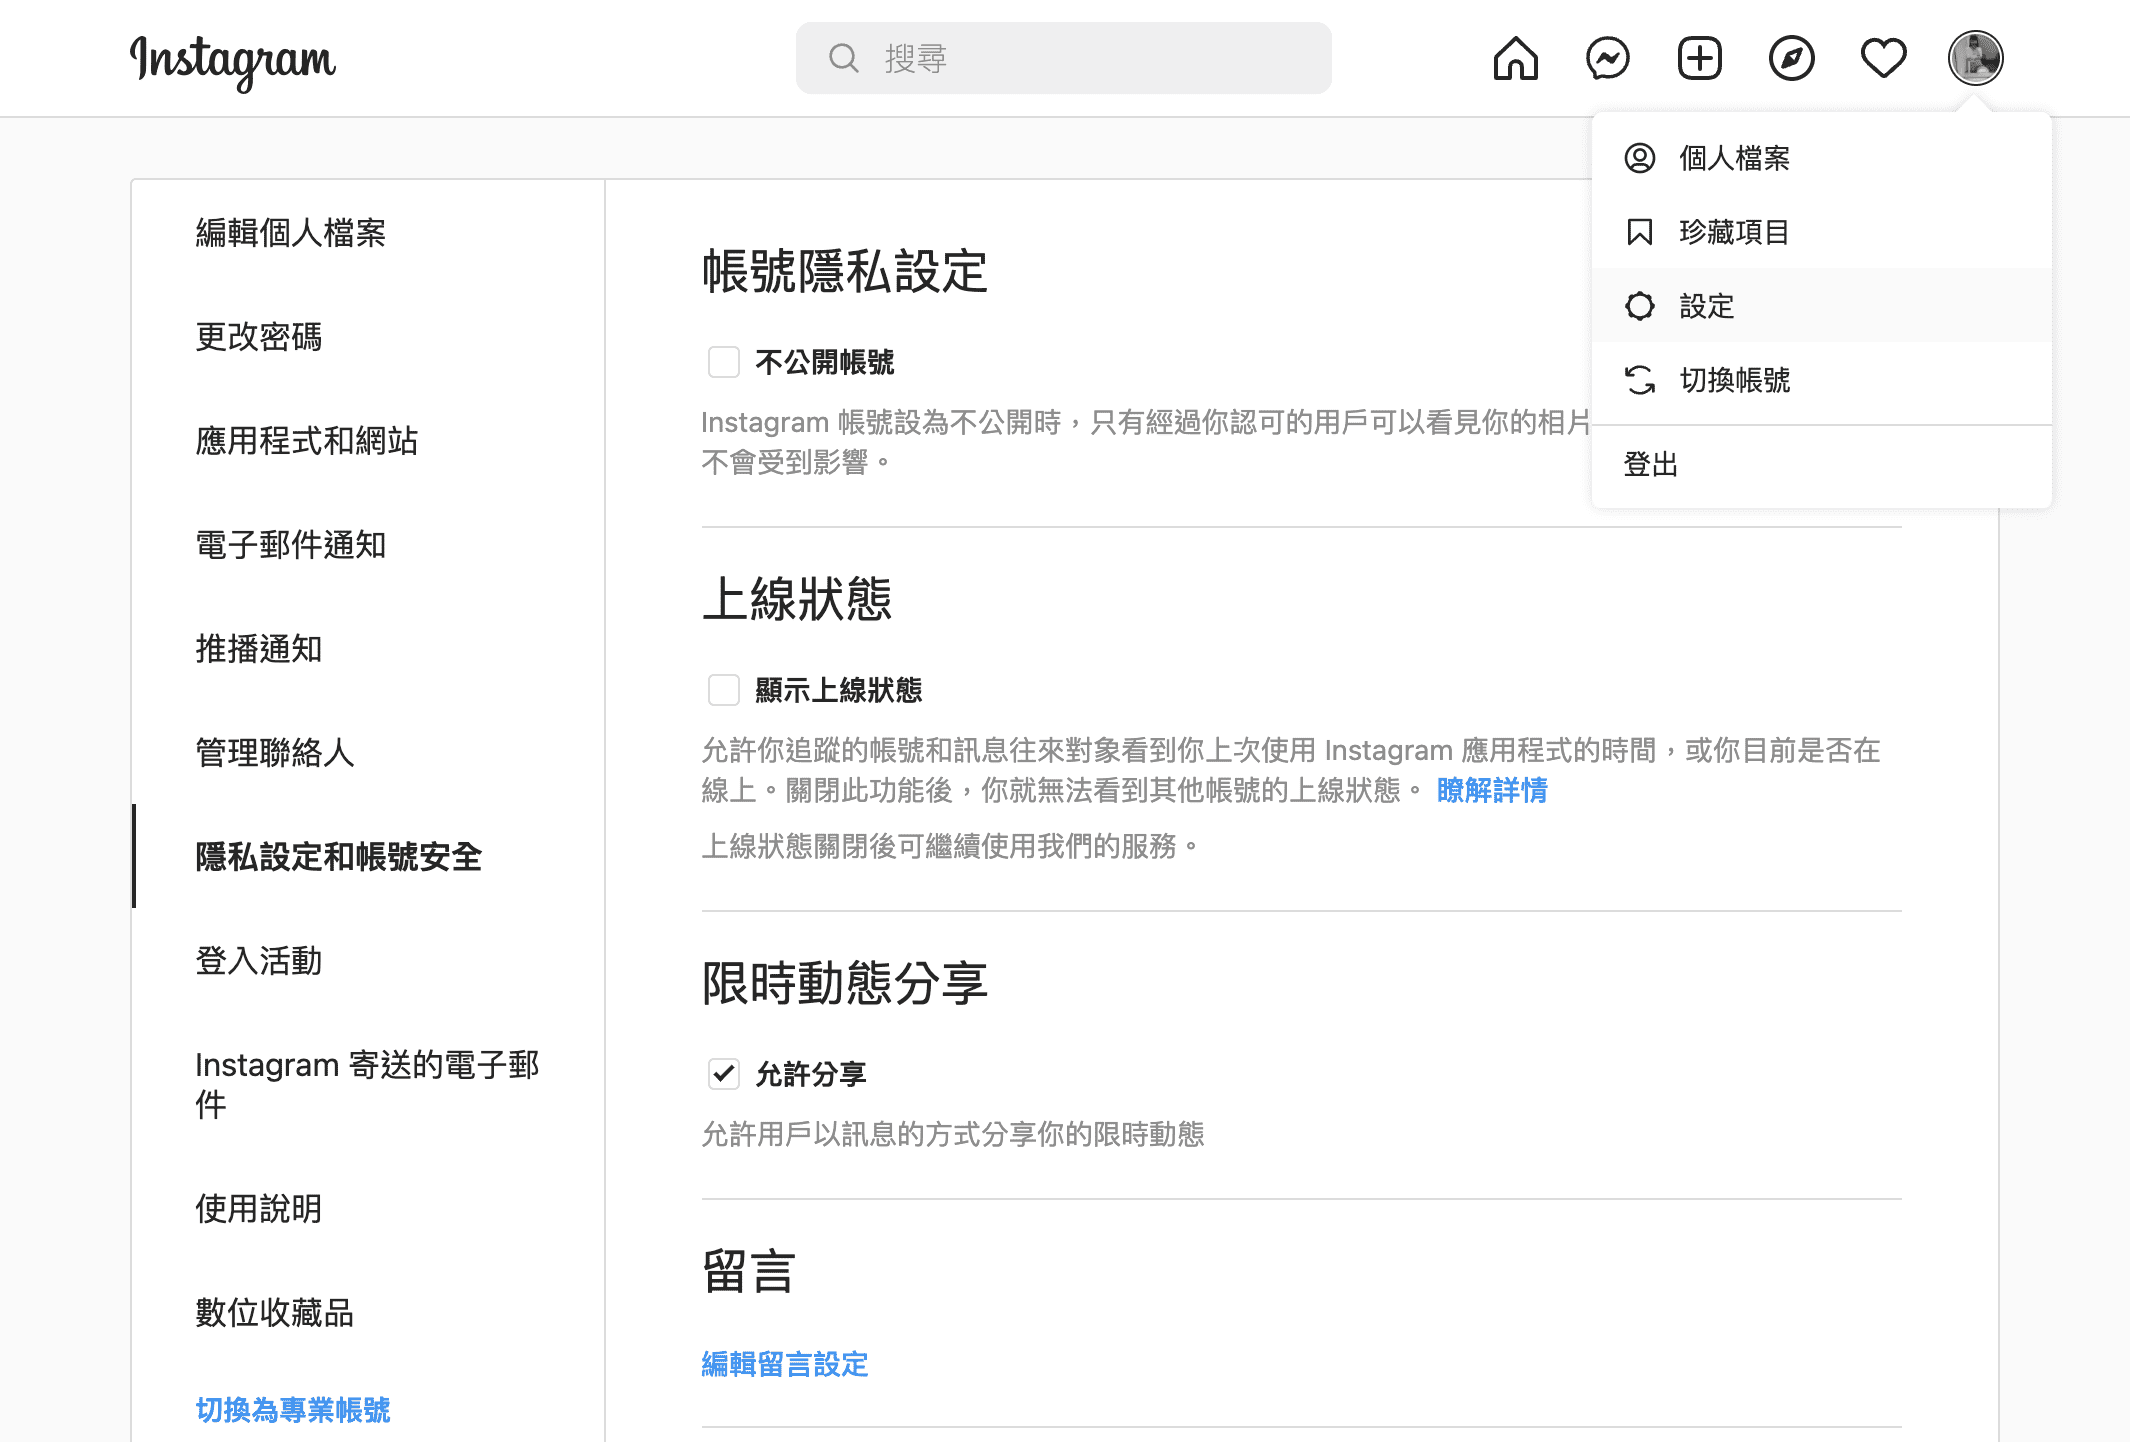Open the Explore compass icon
The image size is (2130, 1442).
(x=1791, y=58)
